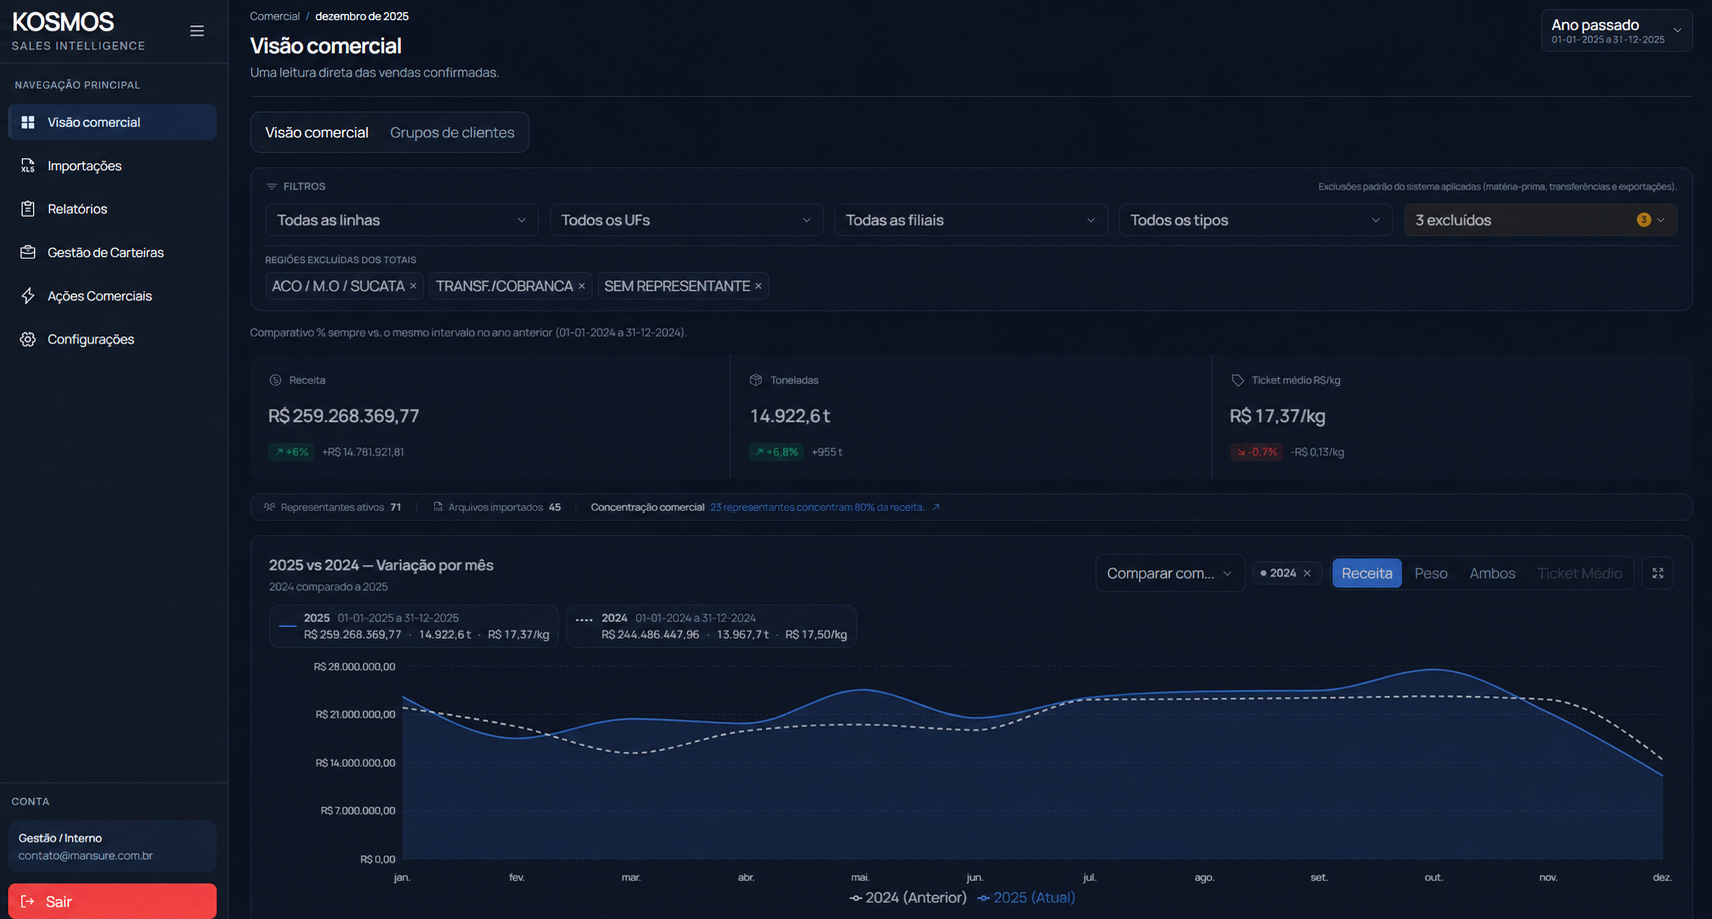Remove the TRANSF./COBRANCA exclusion tag

pyautogui.click(x=581, y=286)
